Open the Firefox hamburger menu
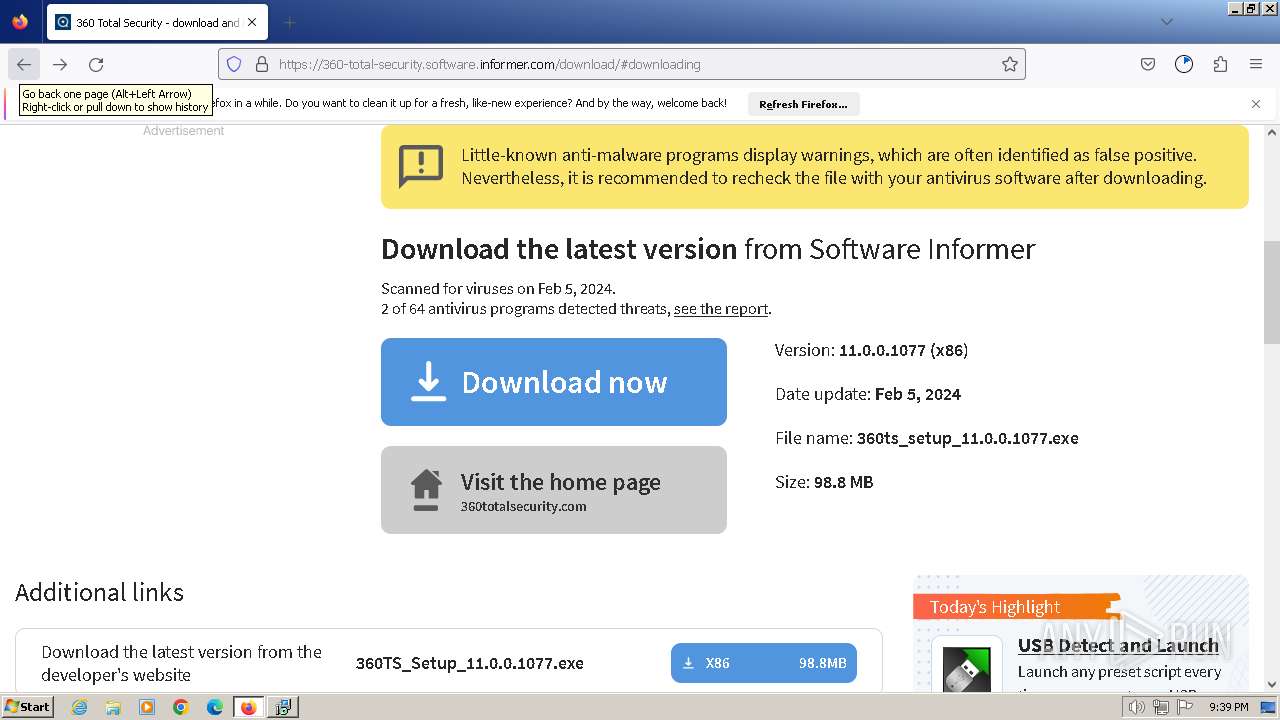The height and width of the screenshot is (720, 1280). coord(1256,64)
